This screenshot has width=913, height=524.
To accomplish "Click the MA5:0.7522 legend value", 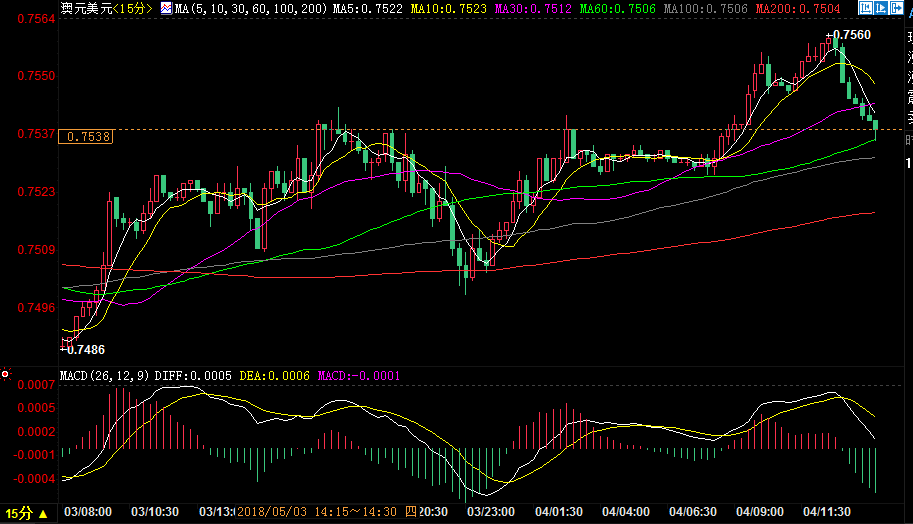I will (368, 9).
